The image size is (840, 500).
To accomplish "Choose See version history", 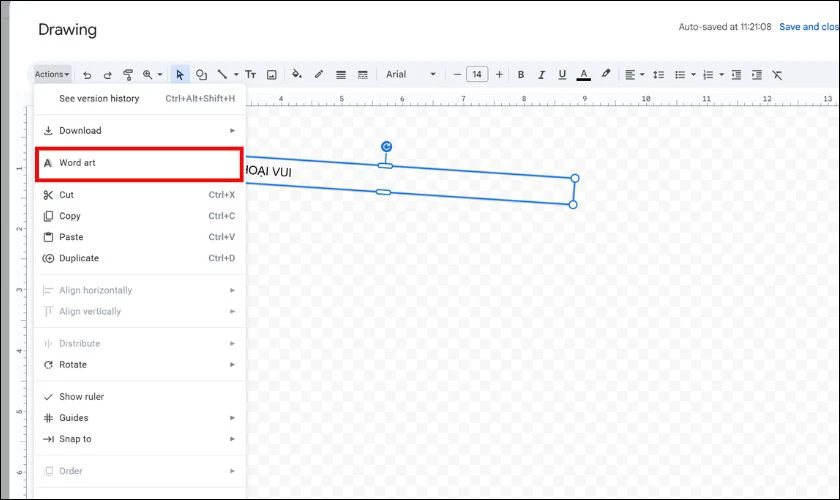I will pos(140,99).
